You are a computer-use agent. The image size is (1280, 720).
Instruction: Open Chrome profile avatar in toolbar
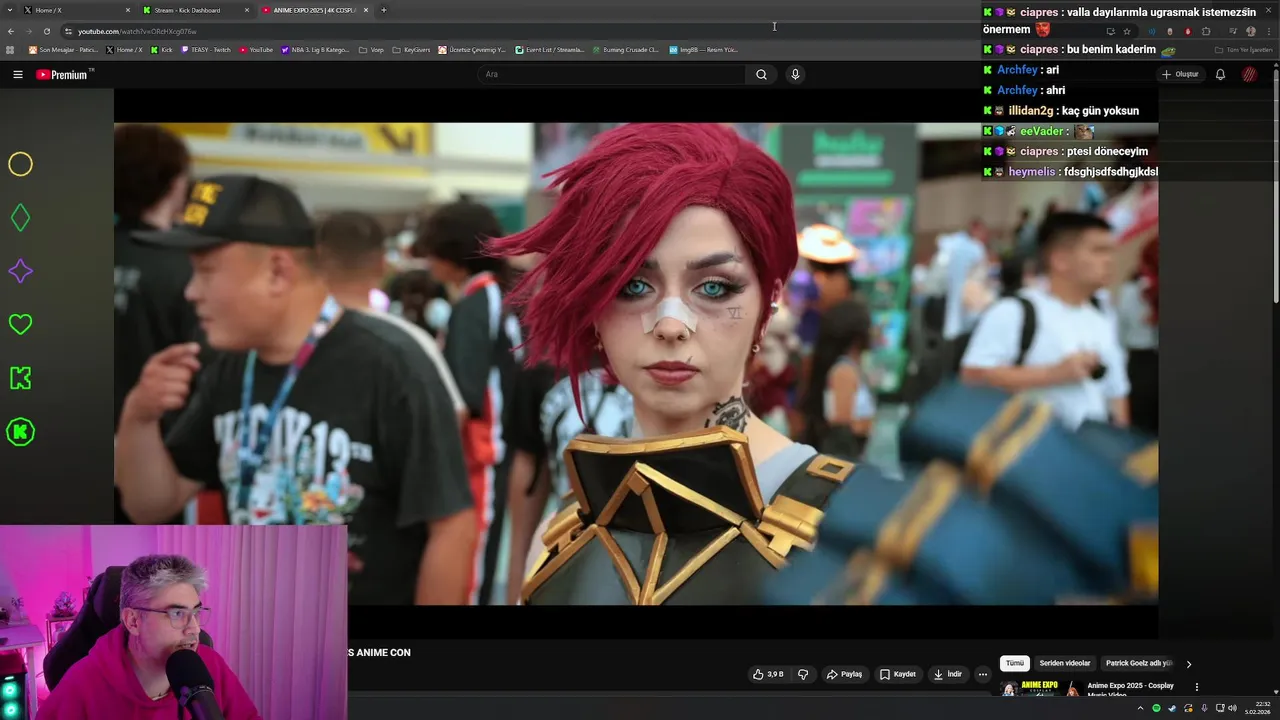click(x=1250, y=31)
